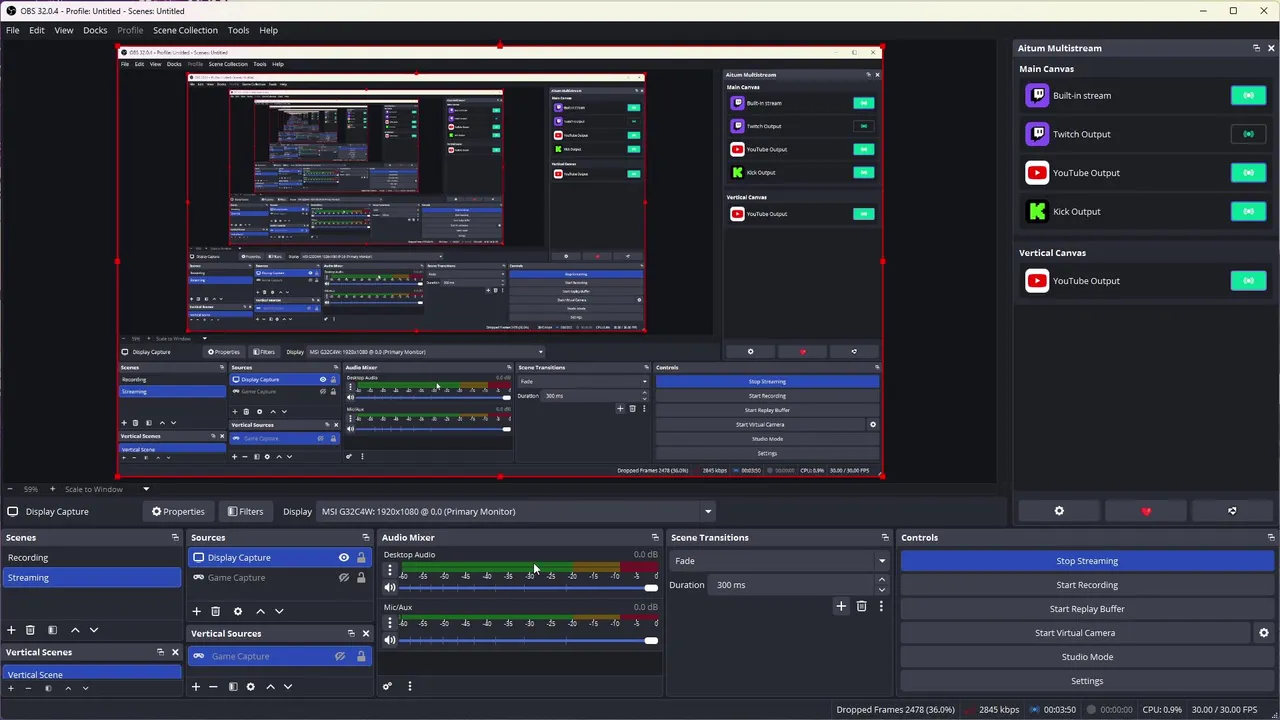The width and height of the screenshot is (1280, 720).
Task: Move source up in Sources dock
Action: pyautogui.click(x=260, y=611)
